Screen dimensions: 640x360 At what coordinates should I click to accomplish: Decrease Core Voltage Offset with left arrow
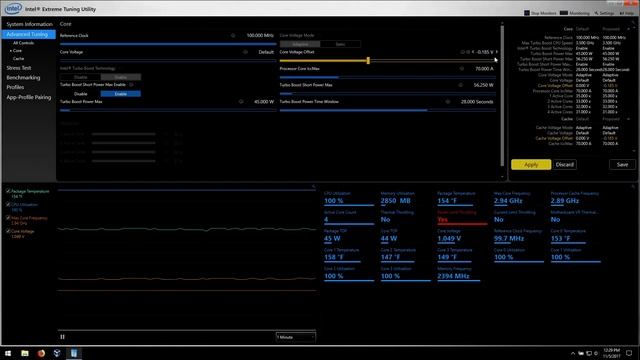473,52
